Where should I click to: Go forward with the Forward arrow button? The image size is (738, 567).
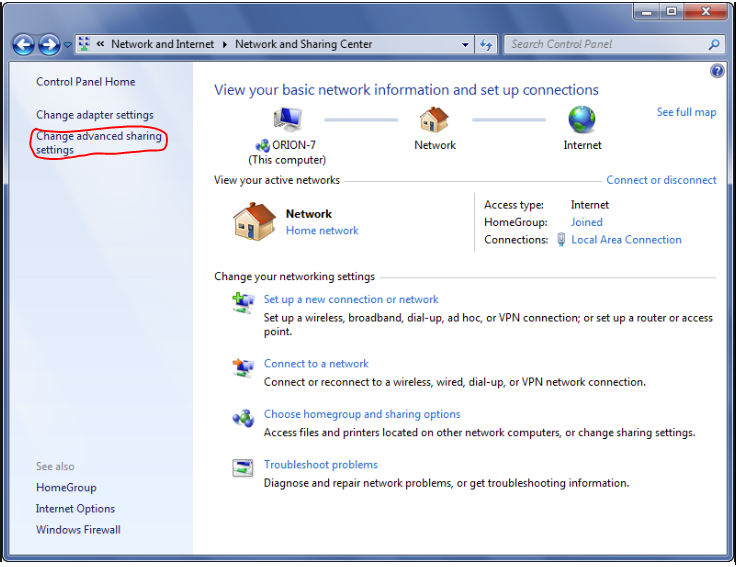coord(49,45)
